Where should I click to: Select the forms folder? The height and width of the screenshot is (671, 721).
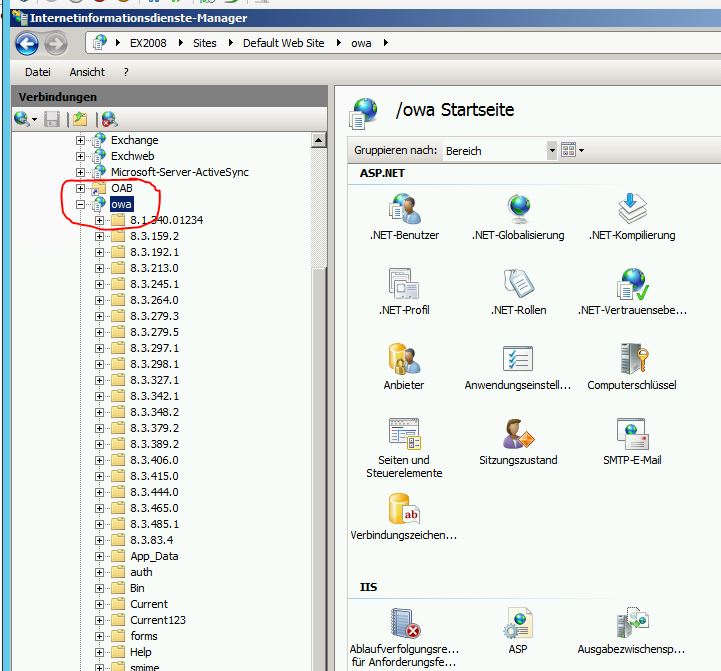point(144,636)
